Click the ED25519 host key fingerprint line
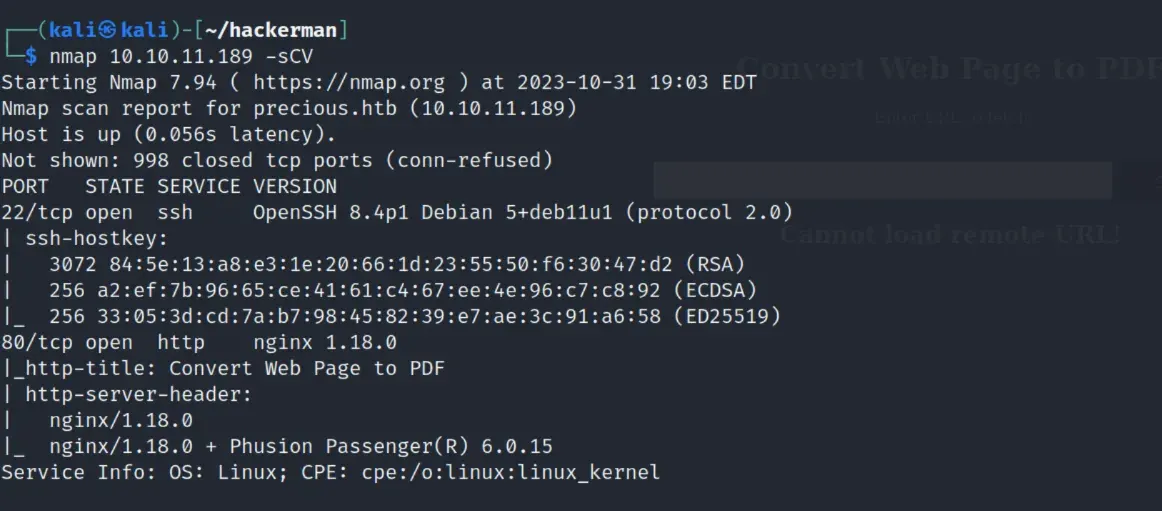This screenshot has width=1162, height=511. click(x=414, y=316)
